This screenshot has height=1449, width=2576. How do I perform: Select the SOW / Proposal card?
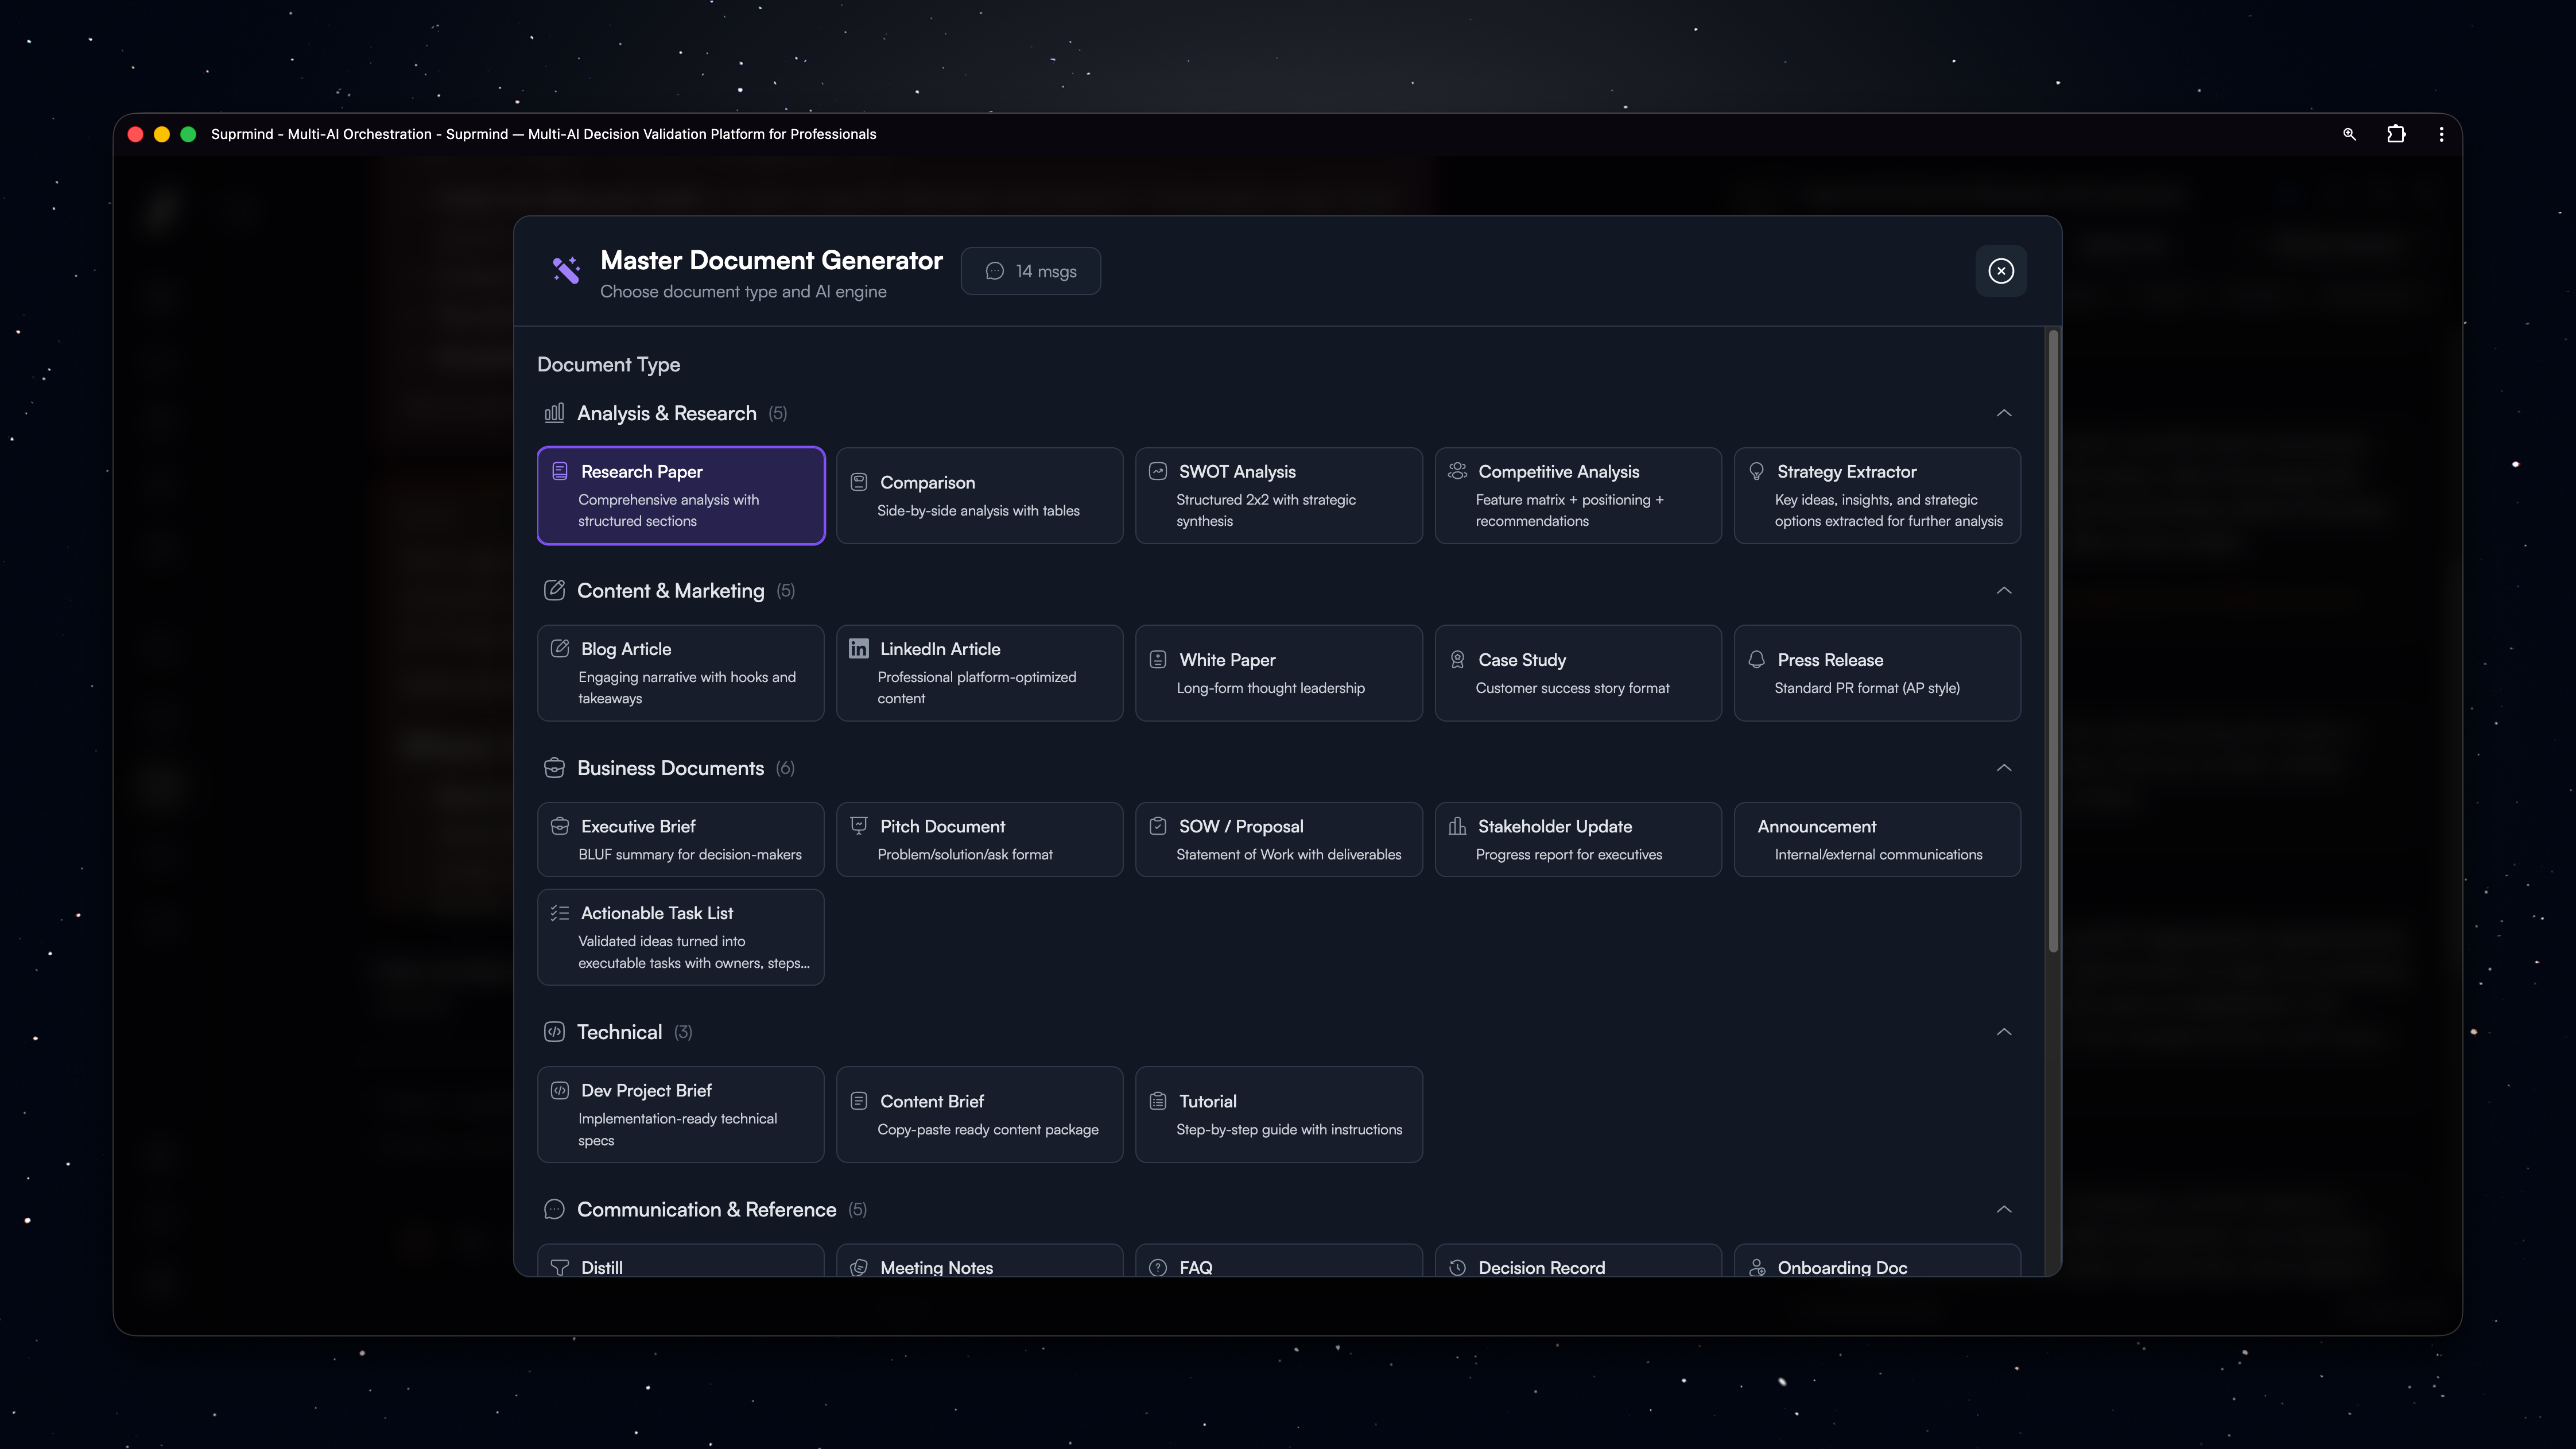[1278, 839]
